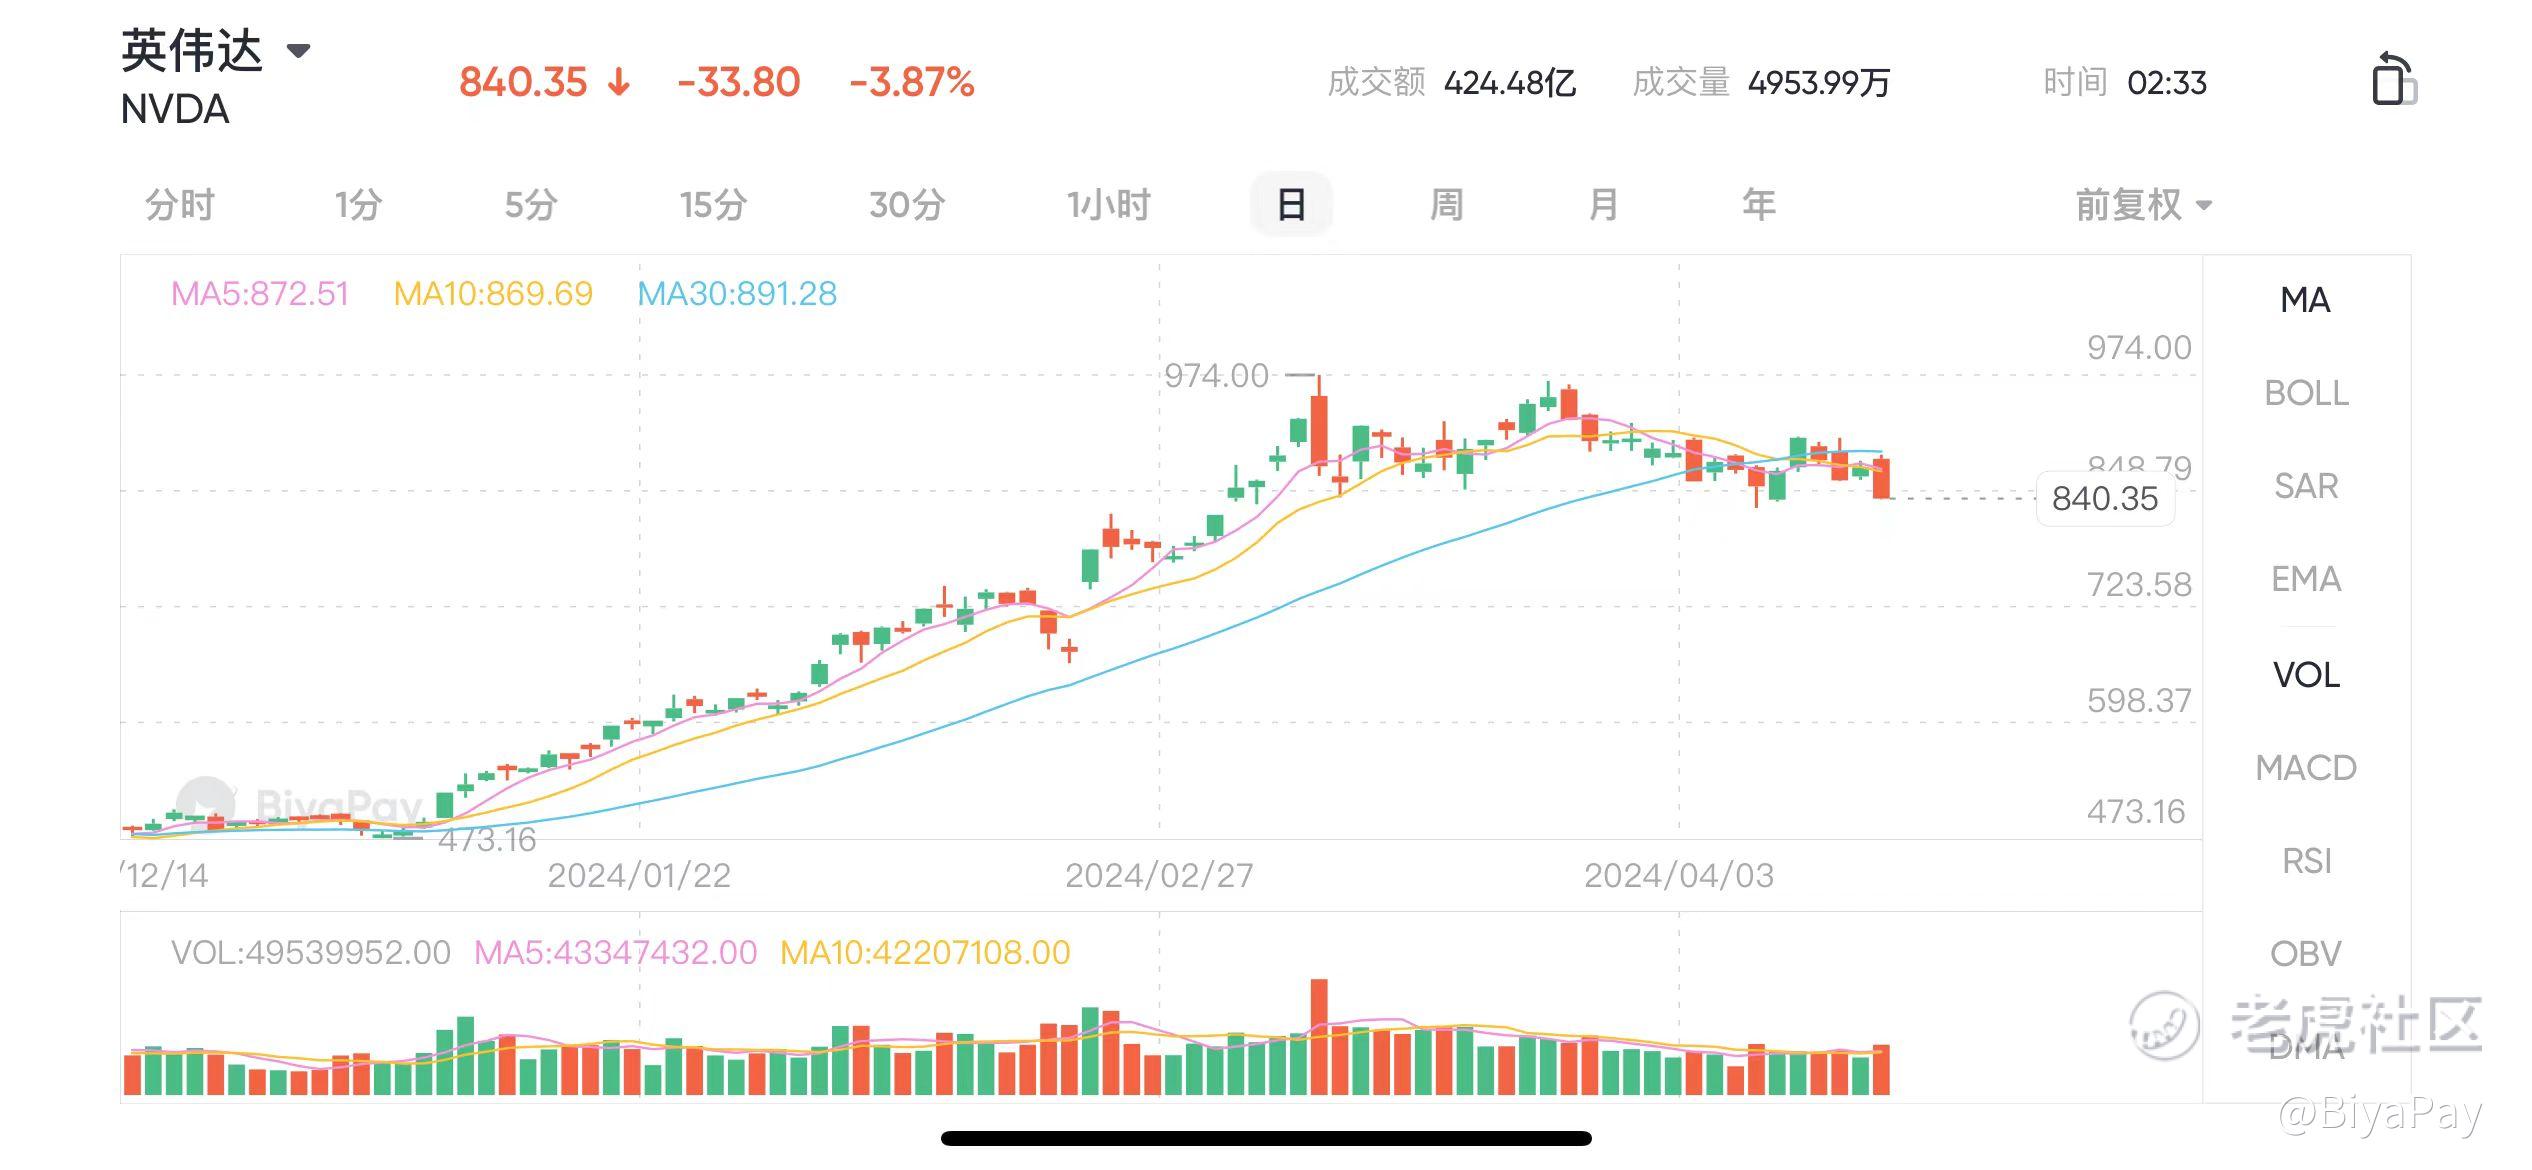Choose the MA indicator
Image resolution: width=2532 pixels, height=1170 pixels.
(2305, 300)
